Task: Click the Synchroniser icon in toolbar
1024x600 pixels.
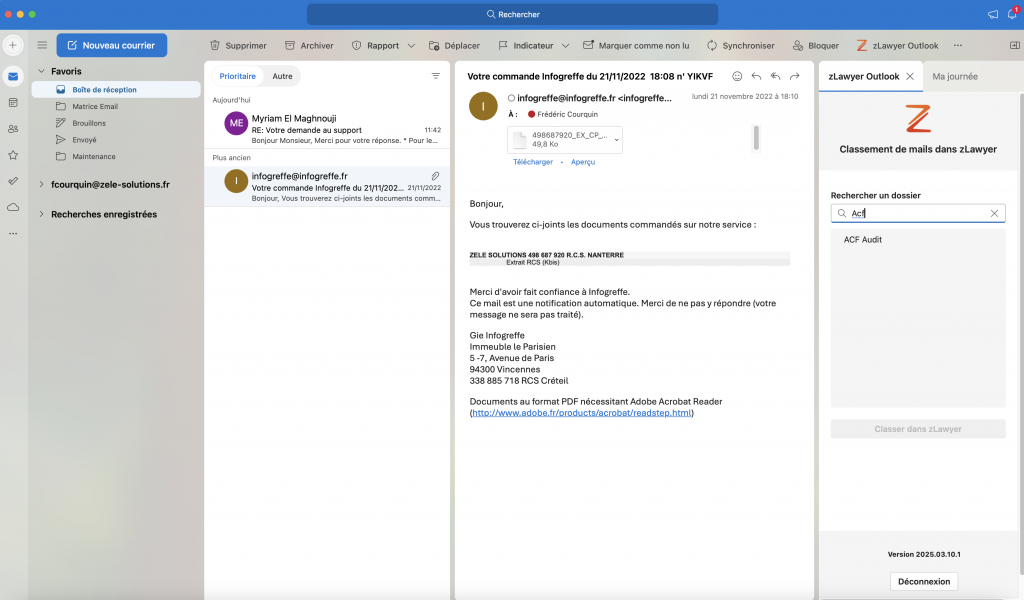Action: coord(712,46)
